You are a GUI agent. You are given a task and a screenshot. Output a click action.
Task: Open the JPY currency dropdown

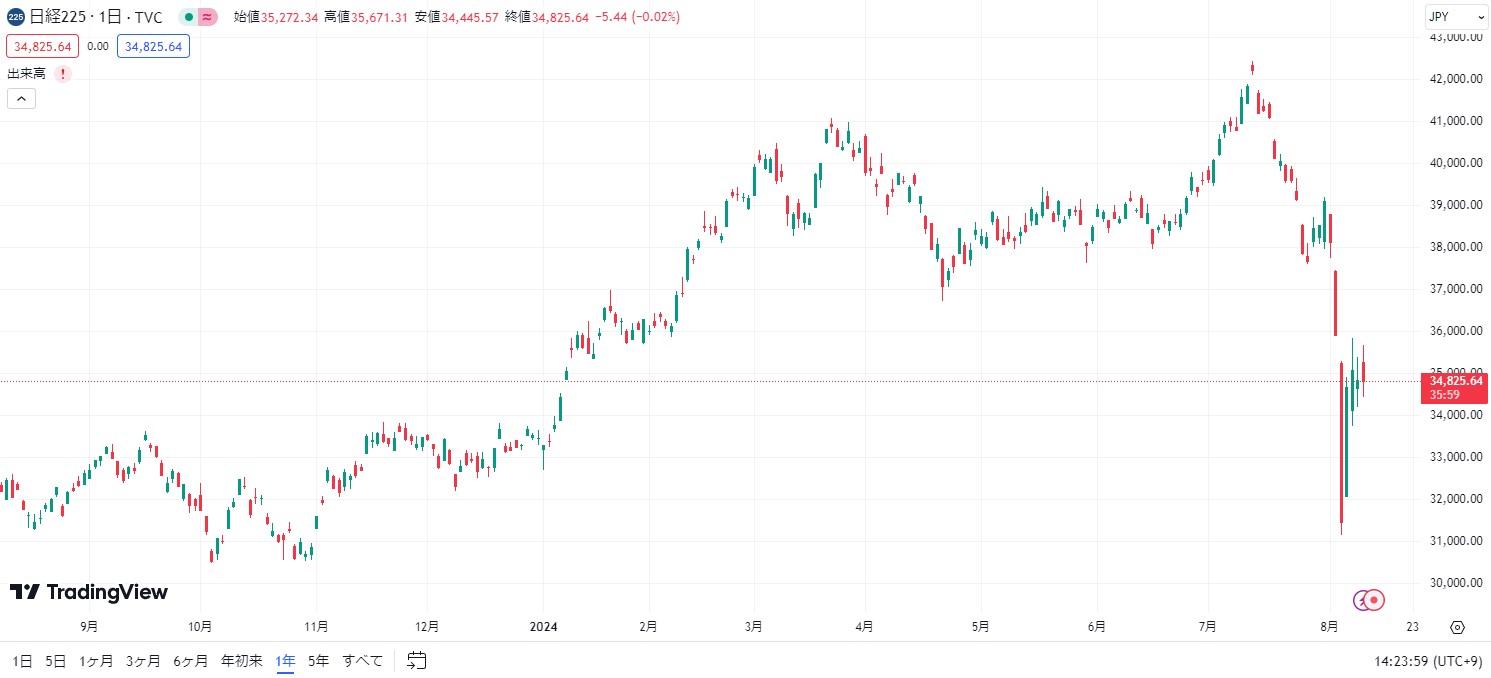tap(1455, 17)
